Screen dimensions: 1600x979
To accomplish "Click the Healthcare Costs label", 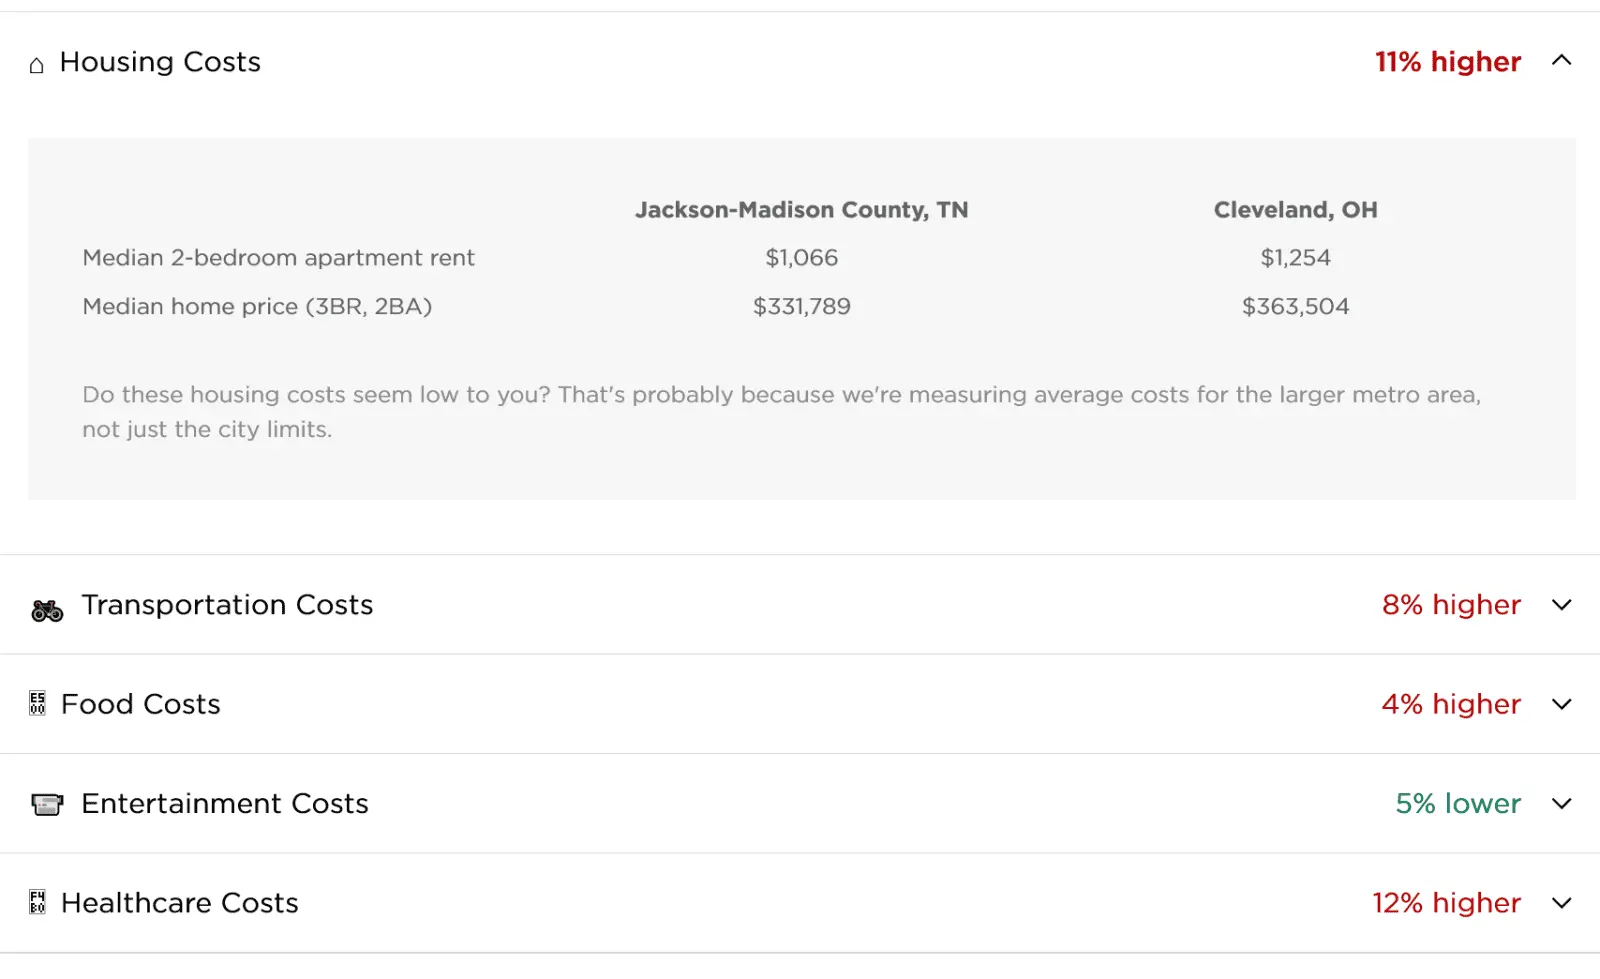I will 180,903.
